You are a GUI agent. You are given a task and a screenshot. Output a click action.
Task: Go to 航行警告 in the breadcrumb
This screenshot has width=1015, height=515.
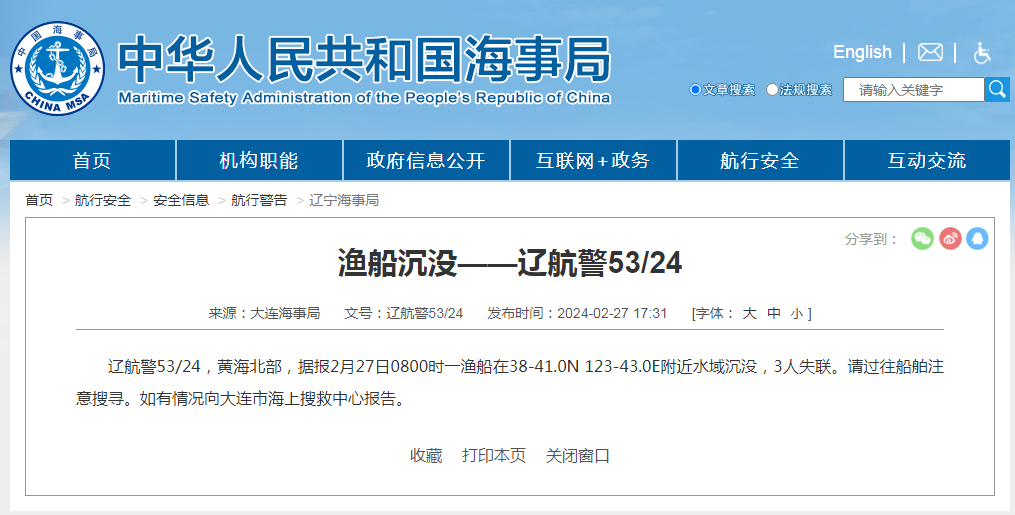pyautogui.click(x=259, y=200)
